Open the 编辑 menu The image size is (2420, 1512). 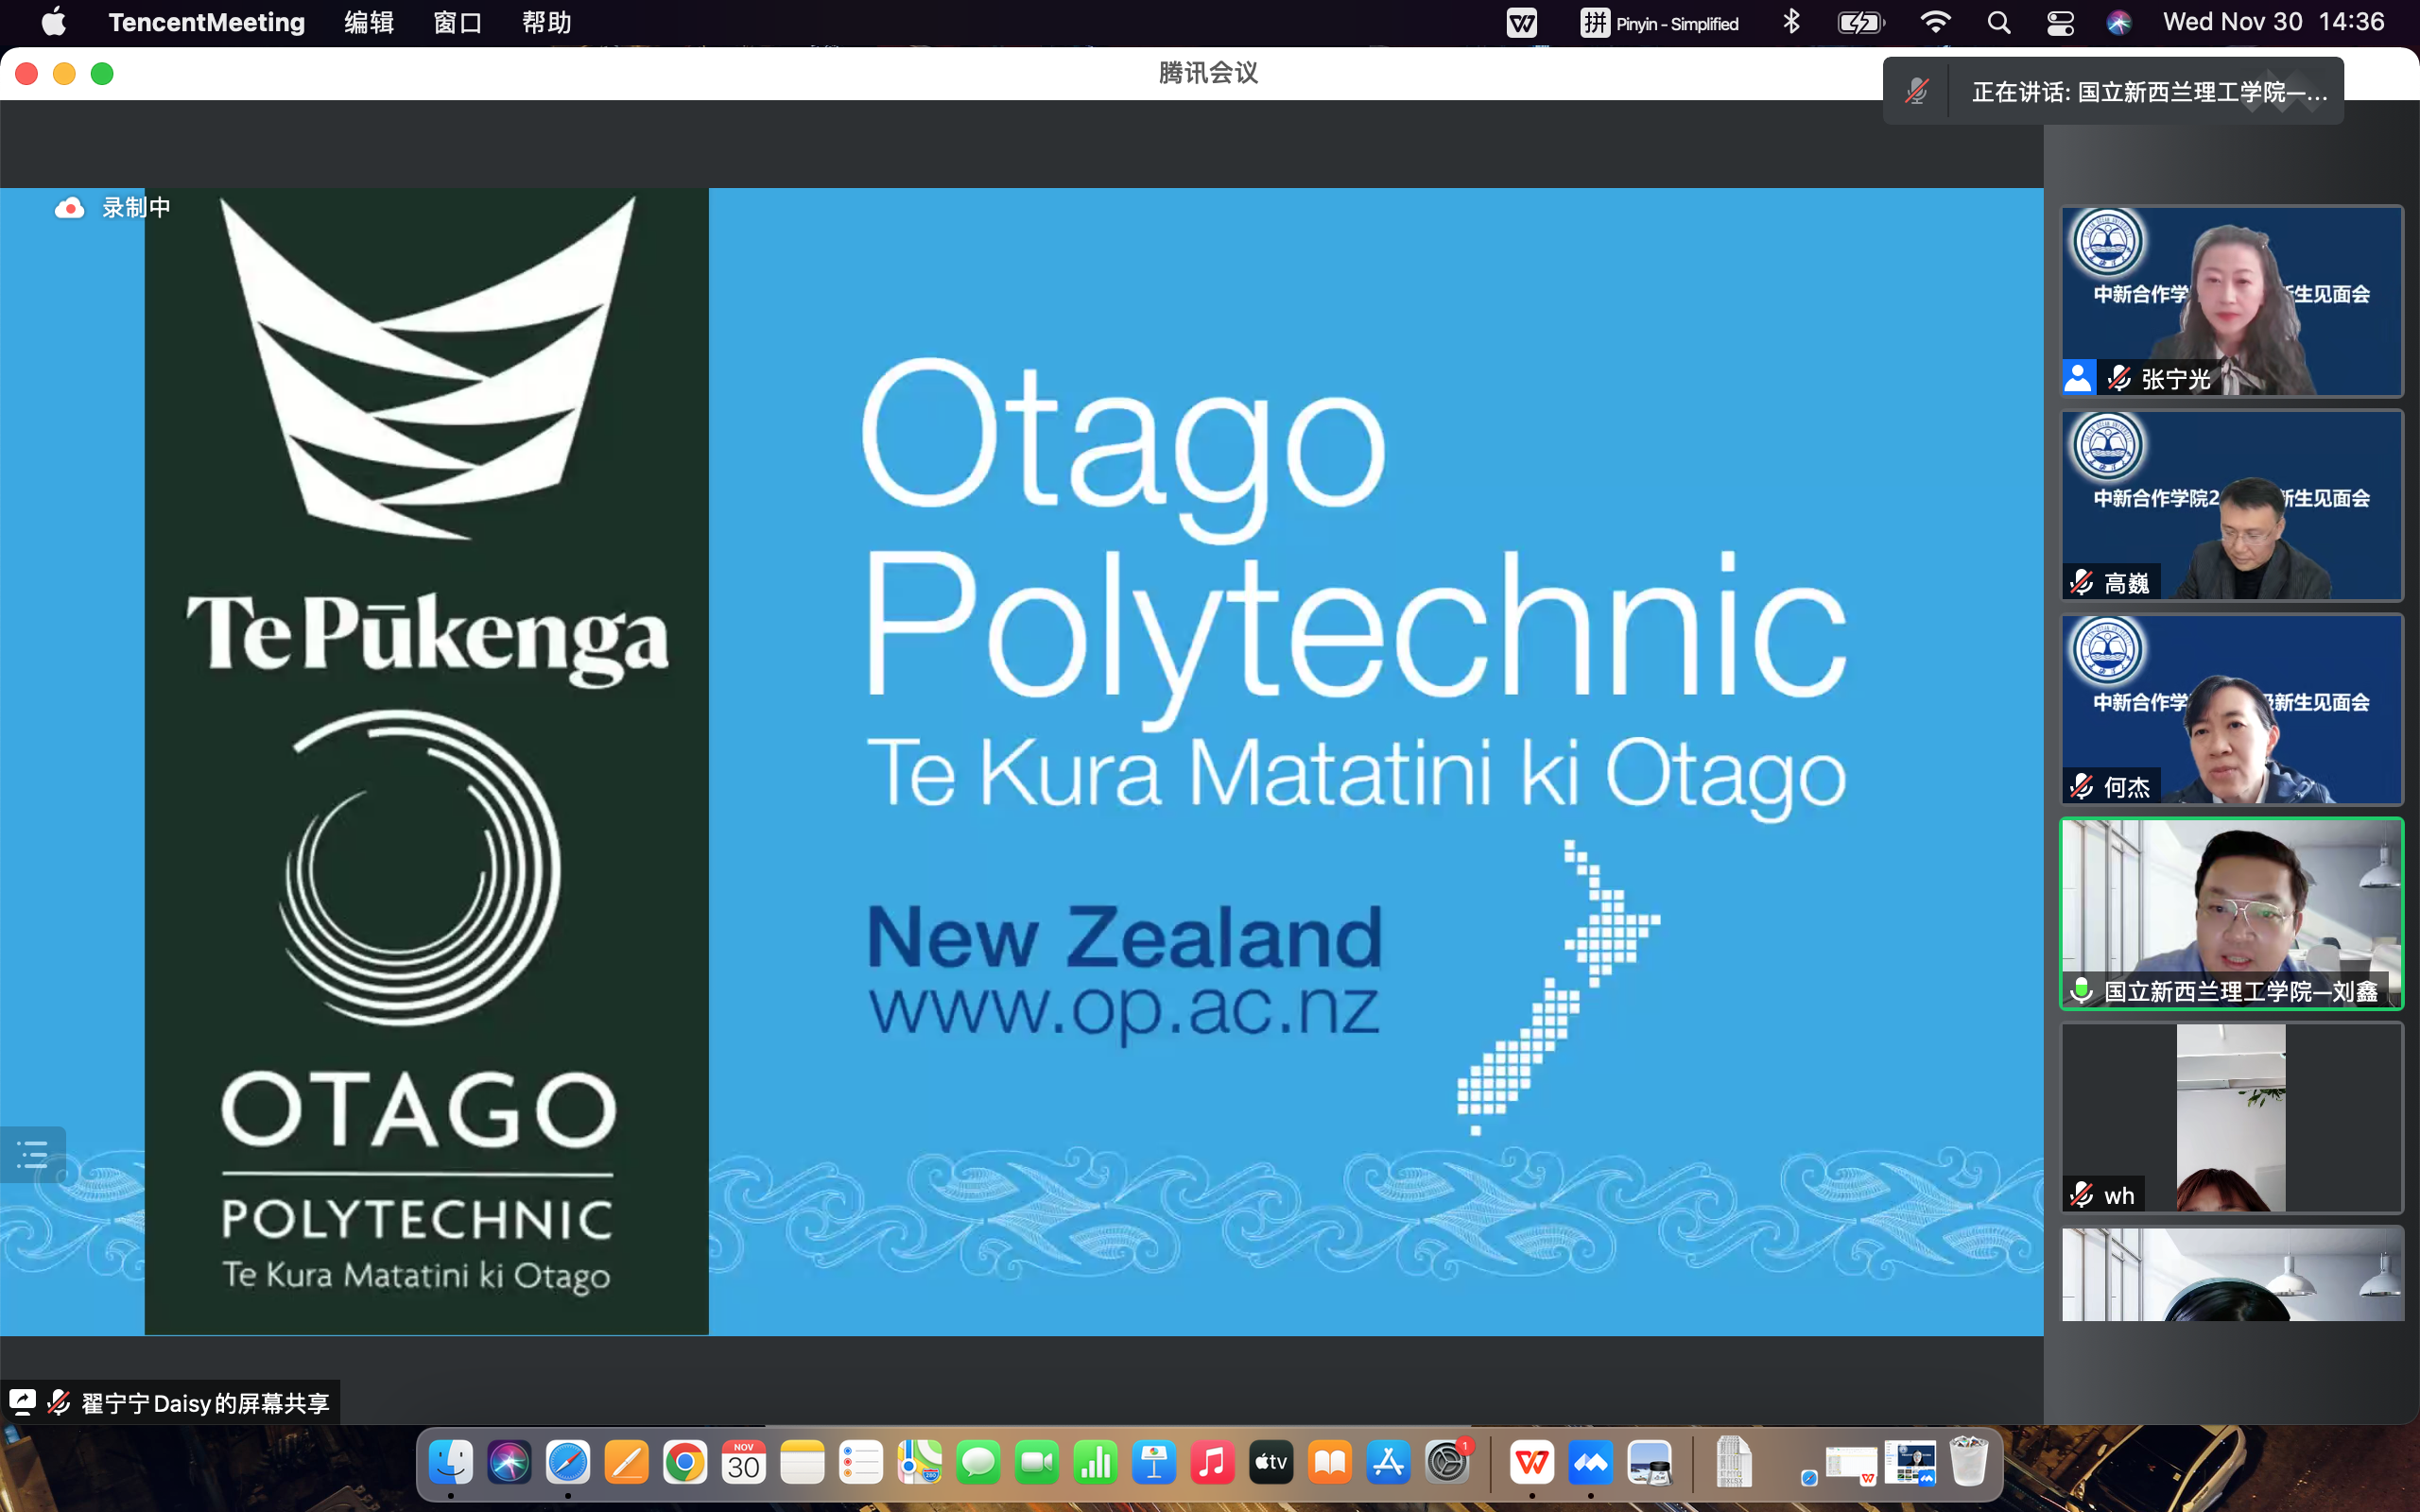[x=368, y=23]
